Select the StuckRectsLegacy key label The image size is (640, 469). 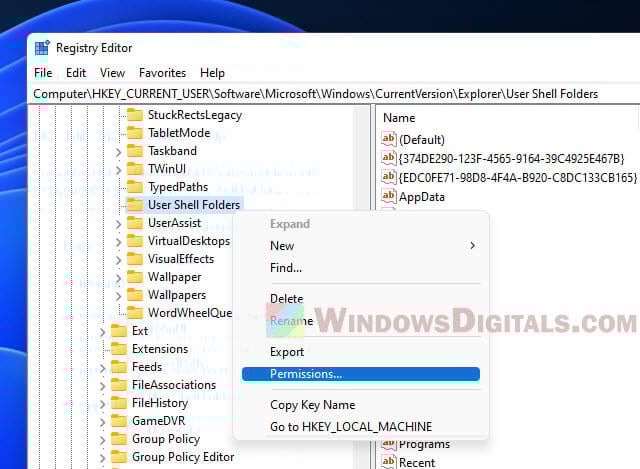click(x=195, y=115)
